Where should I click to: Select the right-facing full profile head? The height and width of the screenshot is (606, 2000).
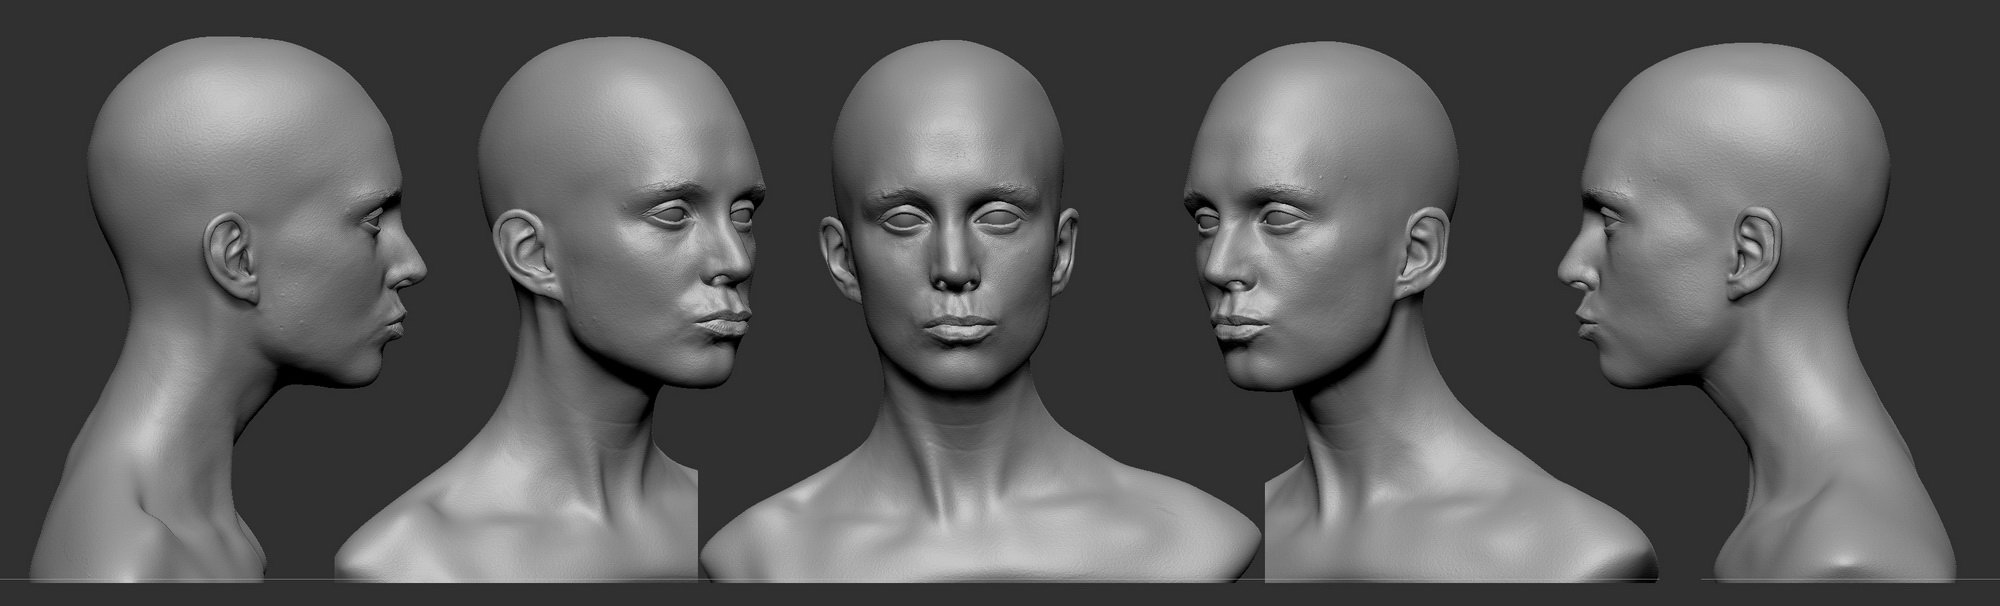[230, 310]
